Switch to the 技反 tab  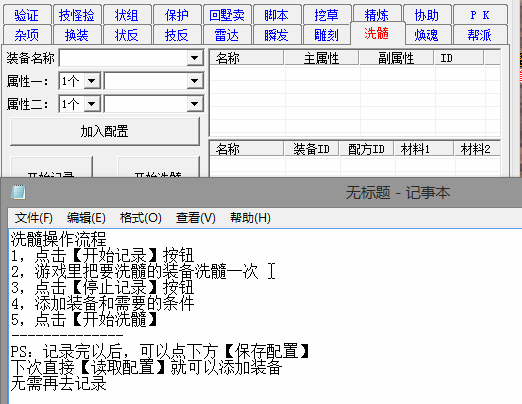(x=177, y=35)
